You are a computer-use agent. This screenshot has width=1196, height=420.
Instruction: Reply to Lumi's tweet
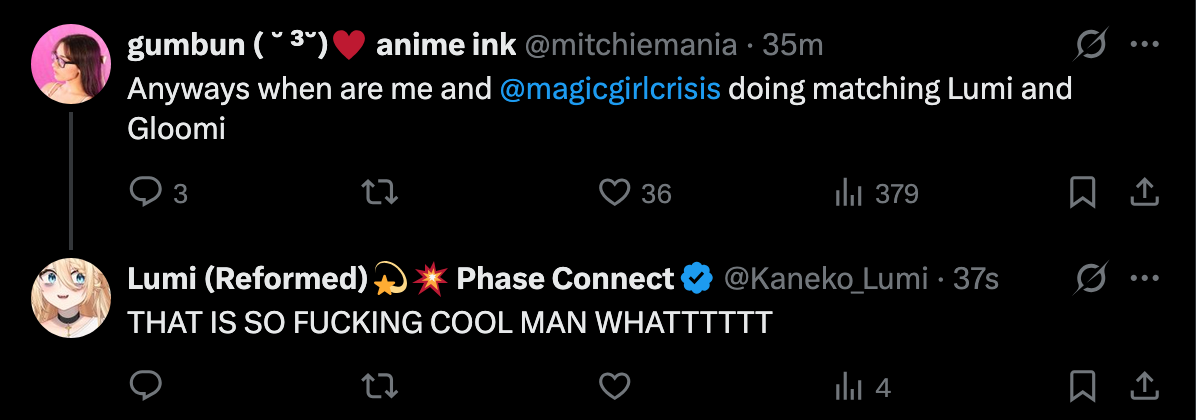point(146,385)
